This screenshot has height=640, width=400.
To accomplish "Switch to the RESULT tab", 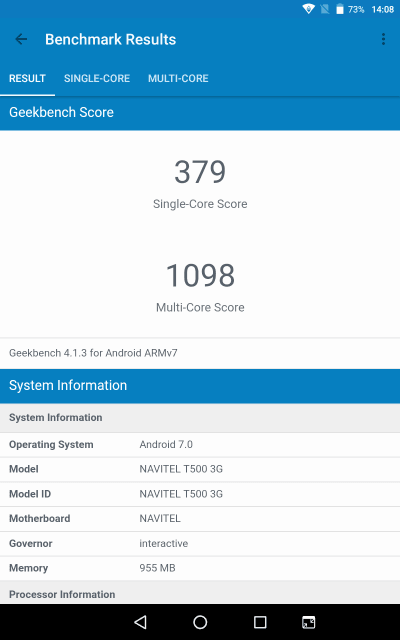I will pos(27,78).
